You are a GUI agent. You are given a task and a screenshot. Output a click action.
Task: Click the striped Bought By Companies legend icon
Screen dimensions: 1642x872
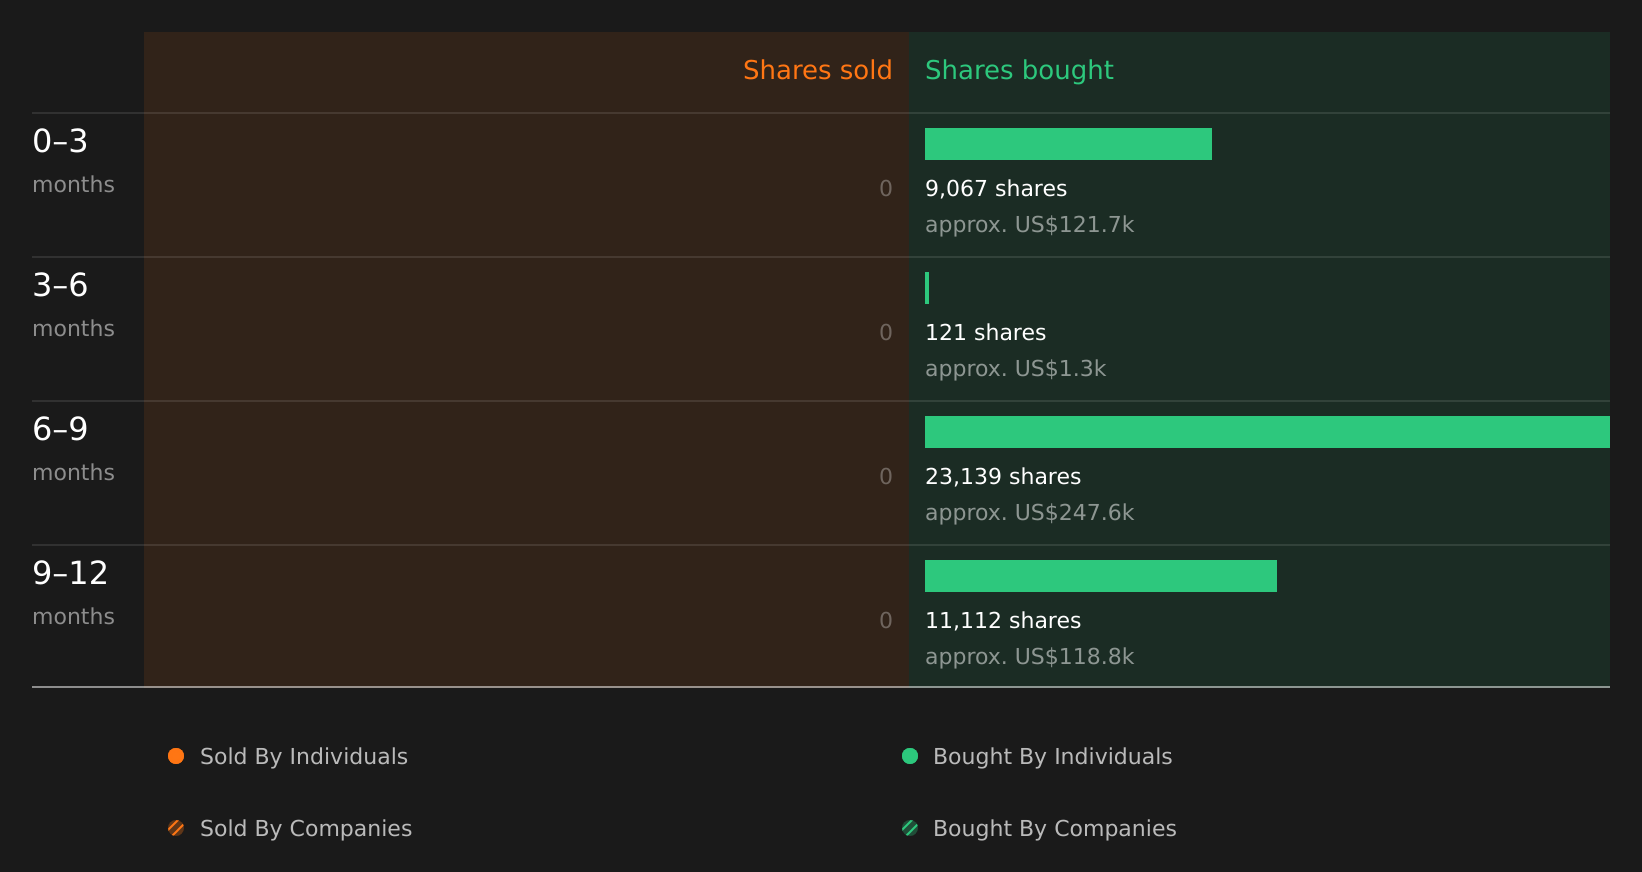[x=910, y=828]
